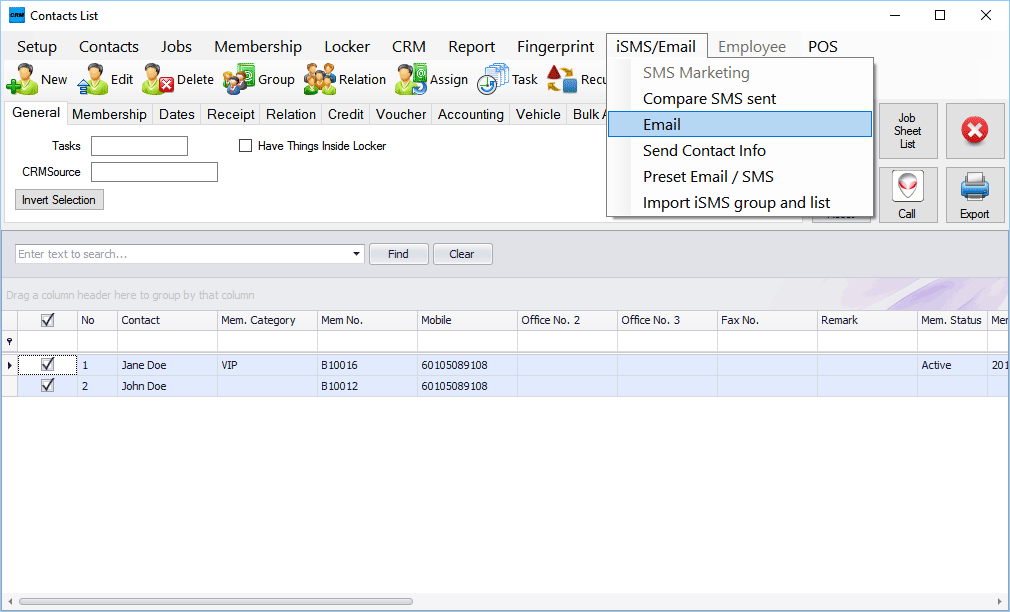The image size is (1010, 612).
Task: Click the Contact filter row cell
Action: (x=167, y=341)
